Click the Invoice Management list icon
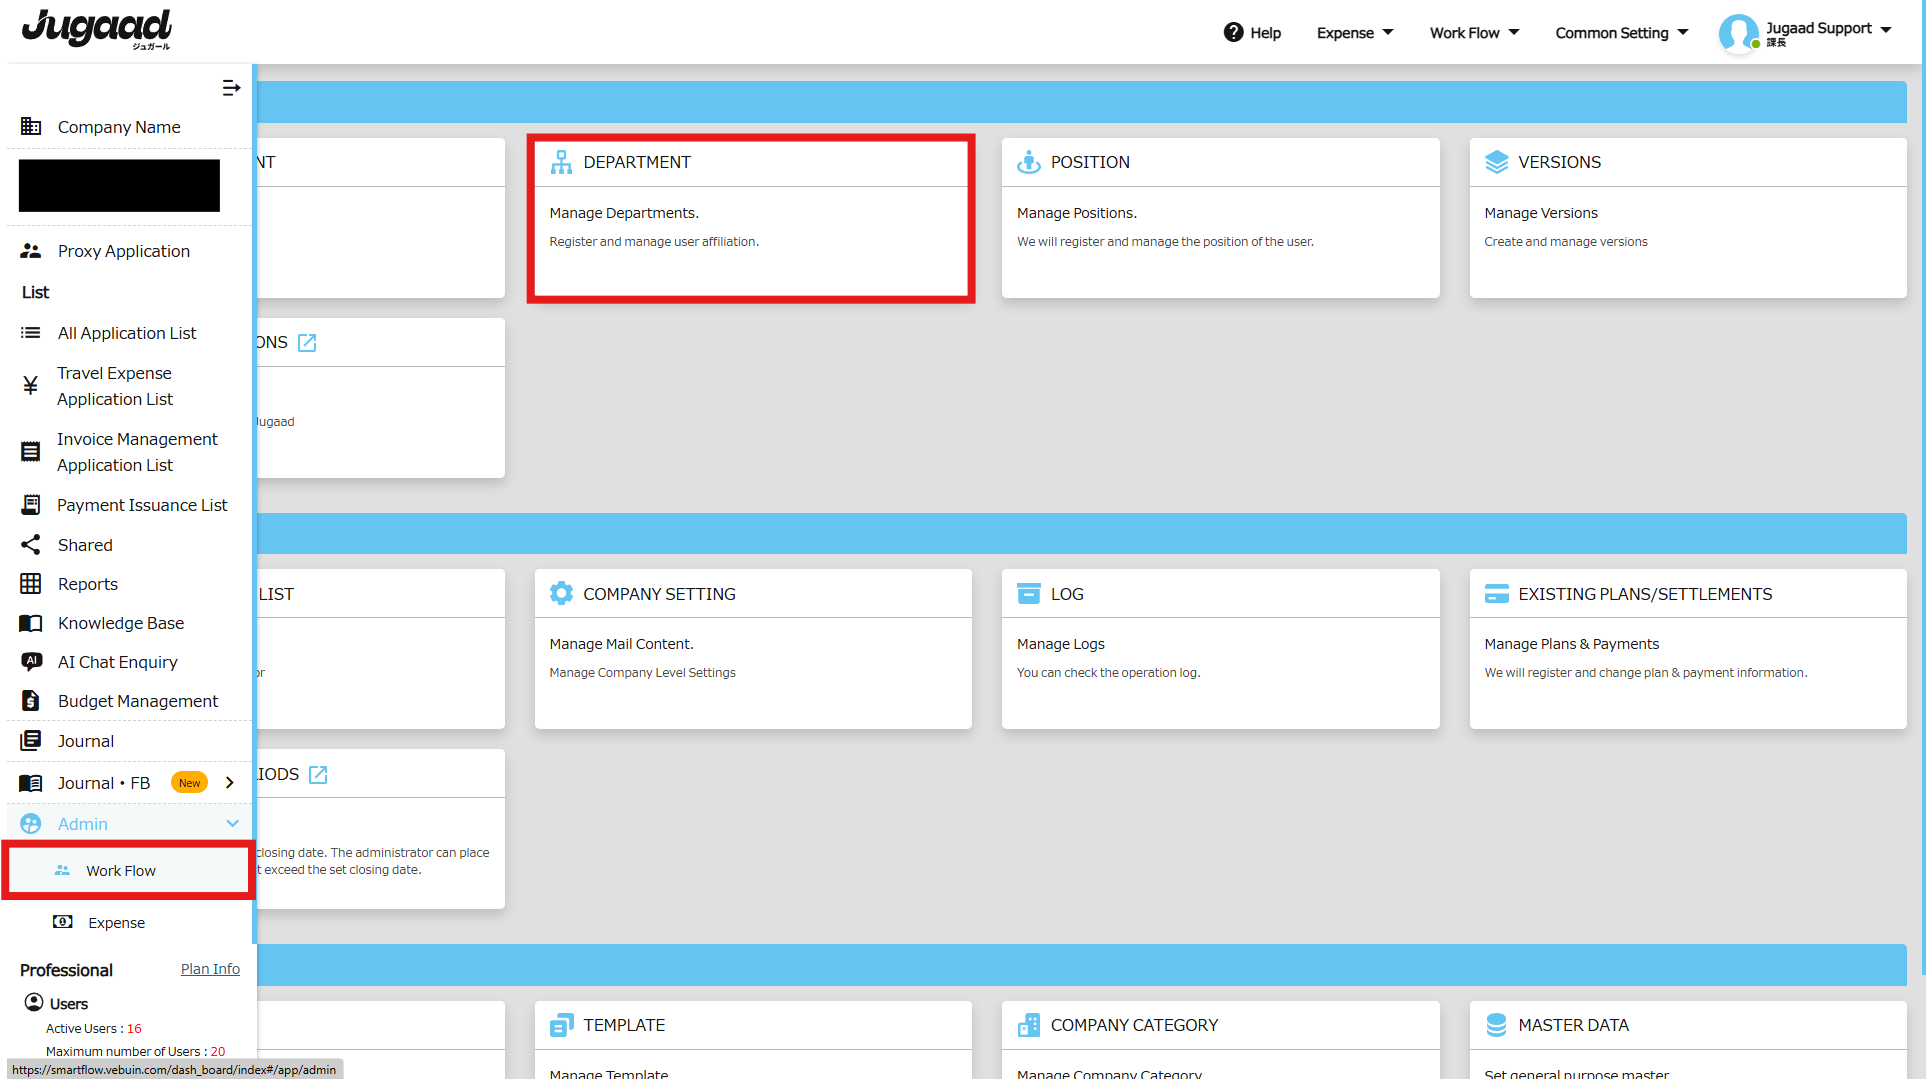1926x1079 pixels. [31, 452]
